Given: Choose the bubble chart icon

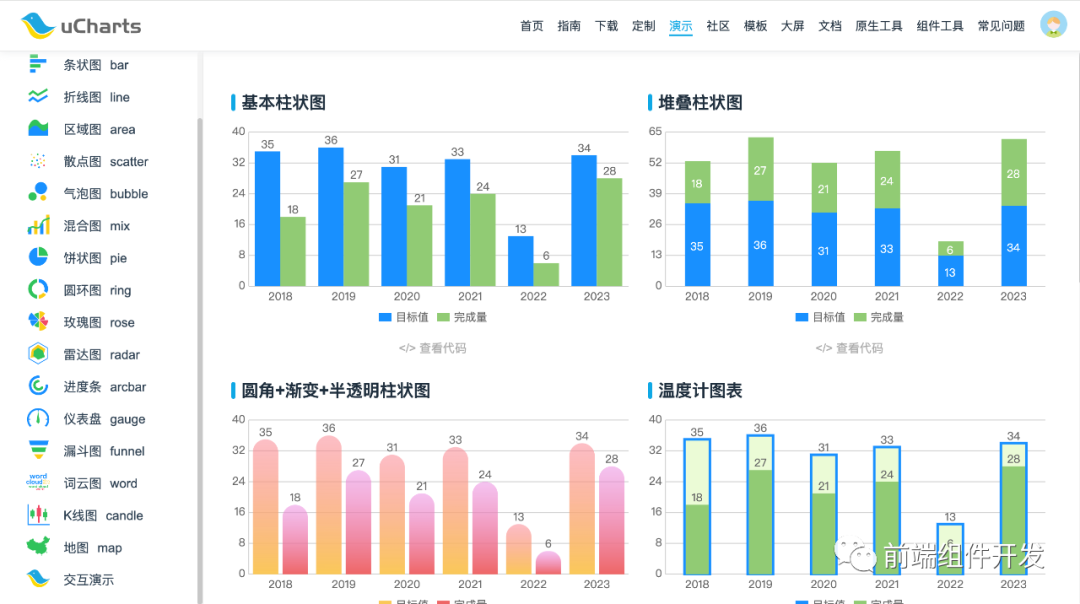Looking at the screenshot, I should [38, 193].
